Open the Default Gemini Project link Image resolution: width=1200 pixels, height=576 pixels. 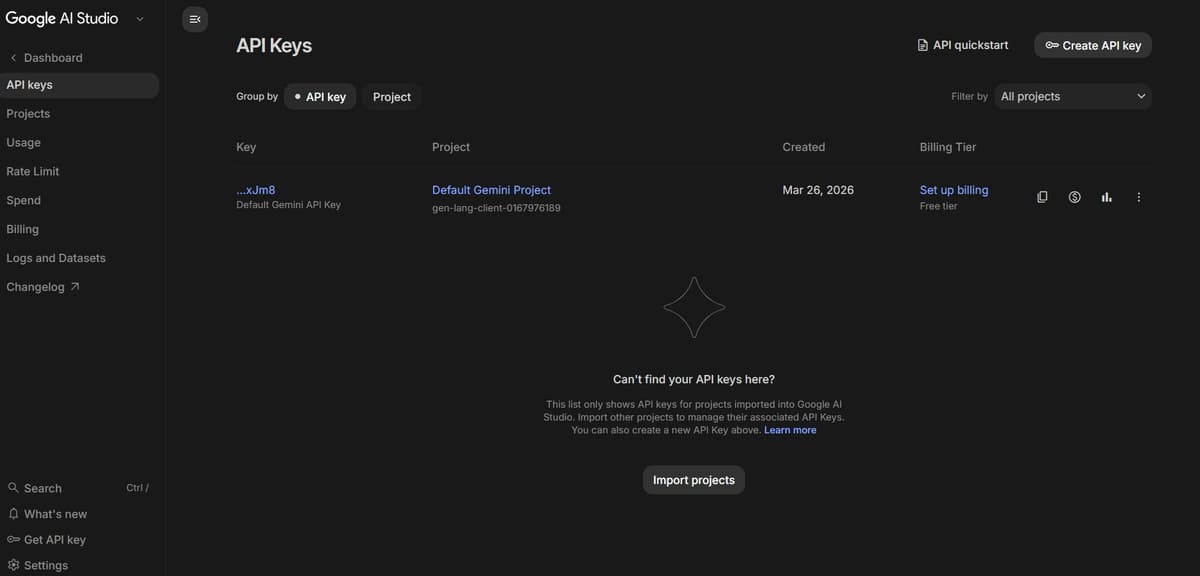click(x=491, y=190)
